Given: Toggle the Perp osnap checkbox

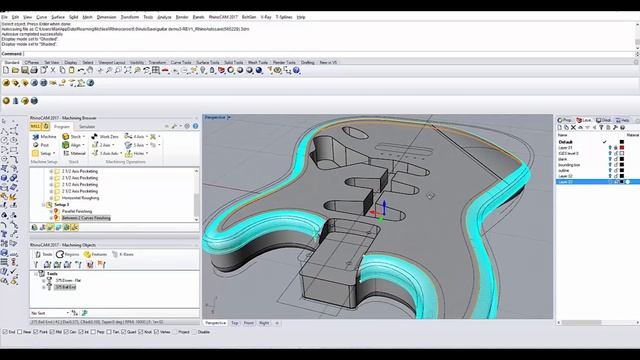Looking at the screenshot, I should pyautogui.click(x=93, y=332).
